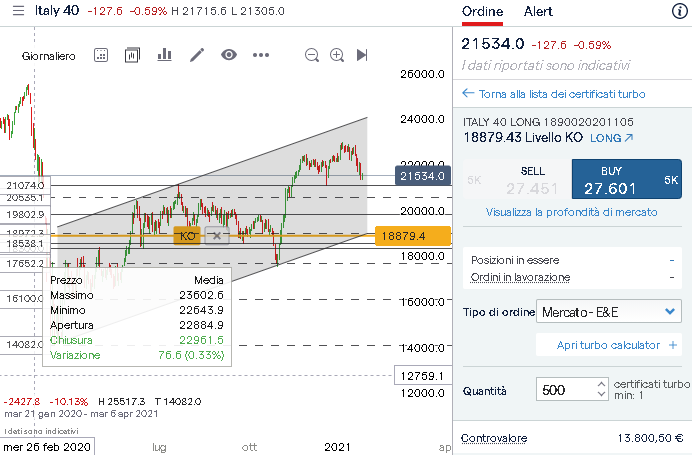Open more chart options (three dots)
Screen dimensions: 692x455
click(x=261, y=55)
